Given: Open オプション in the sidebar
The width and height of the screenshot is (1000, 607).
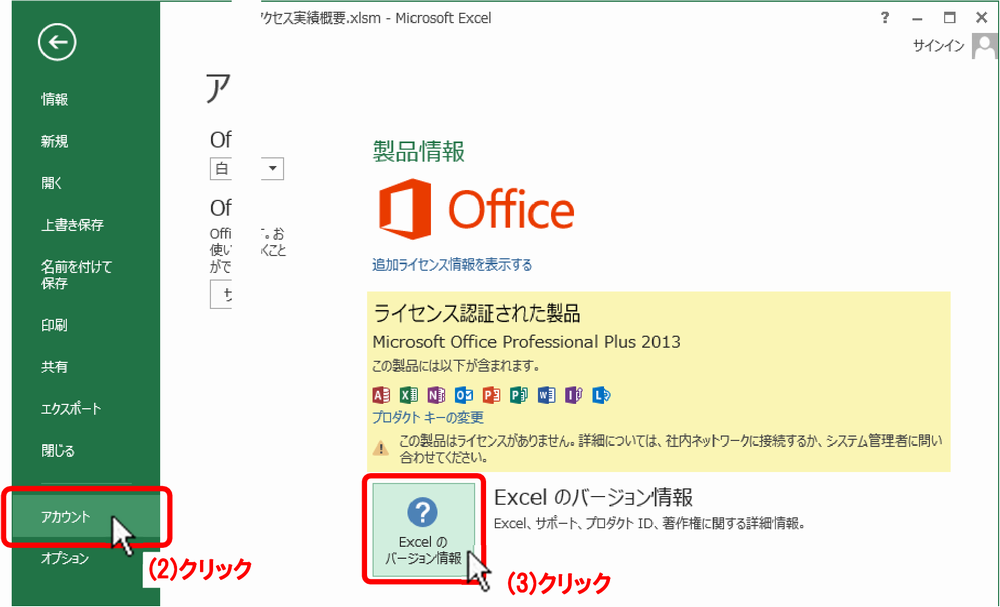Looking at the screenshot, I should point(65,559).
